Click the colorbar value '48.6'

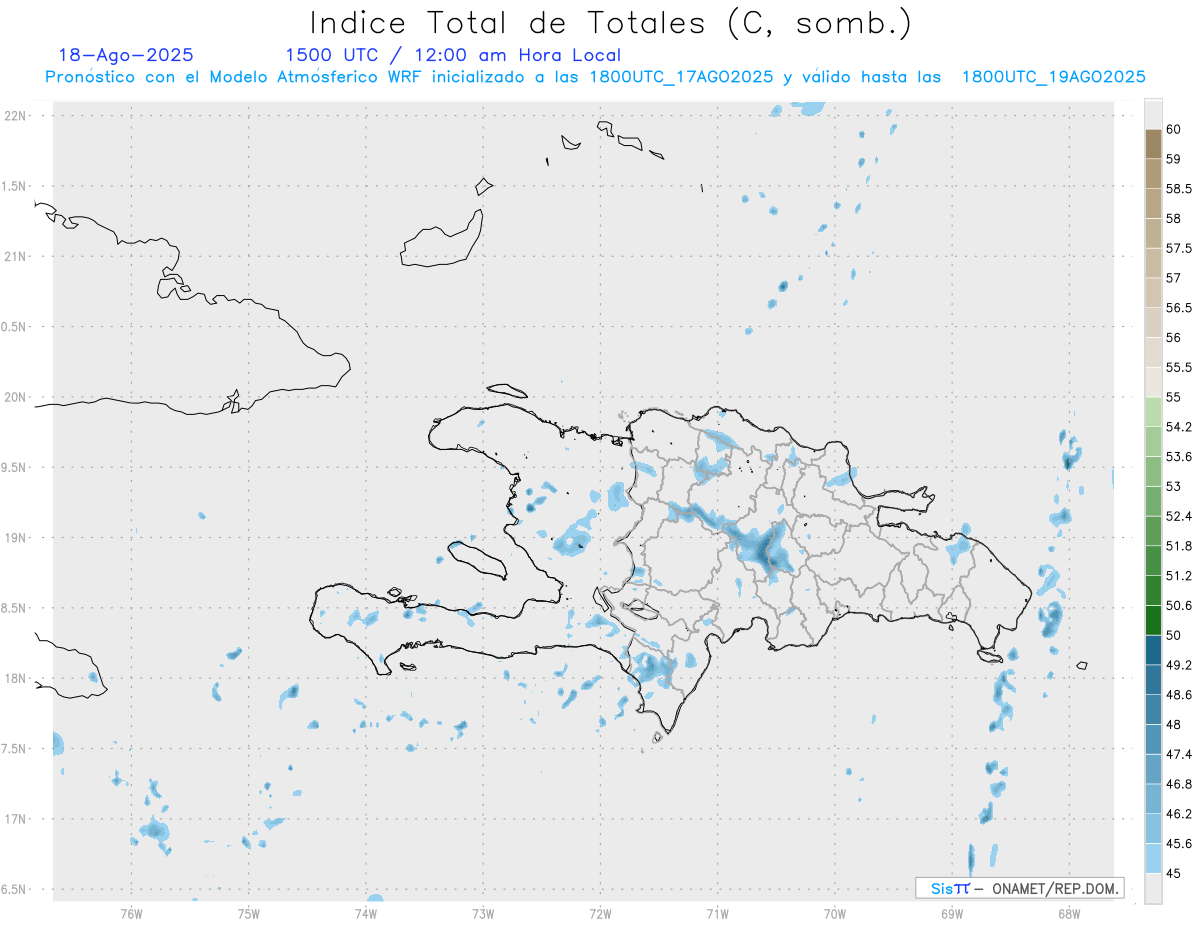point(1179,694)
